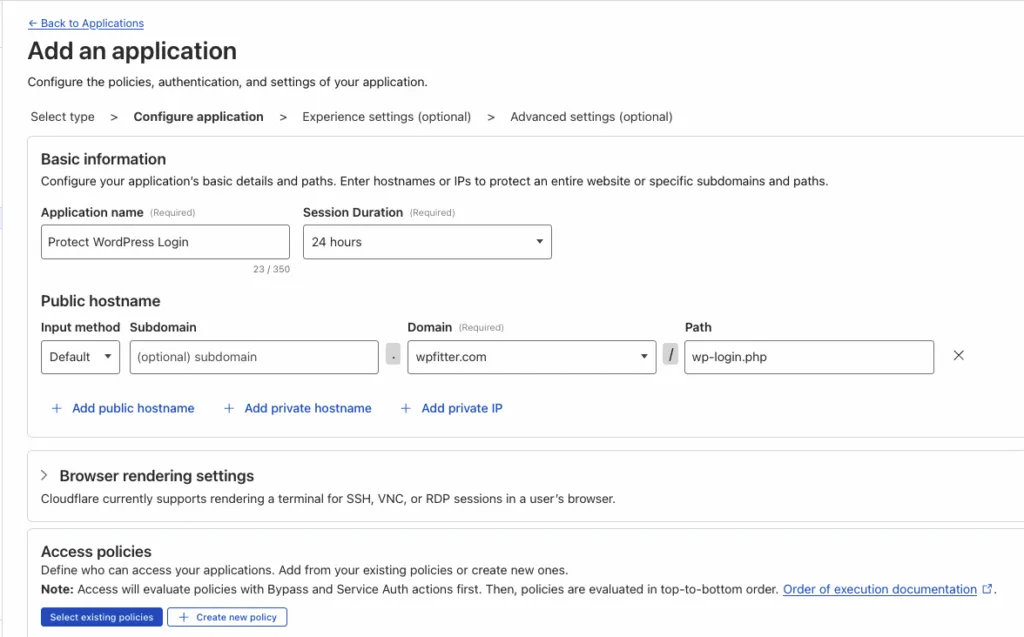This screenshot has height=637, width=1024.
Task: Click the plus icon for Add private IP
Action: coord(404,408)
